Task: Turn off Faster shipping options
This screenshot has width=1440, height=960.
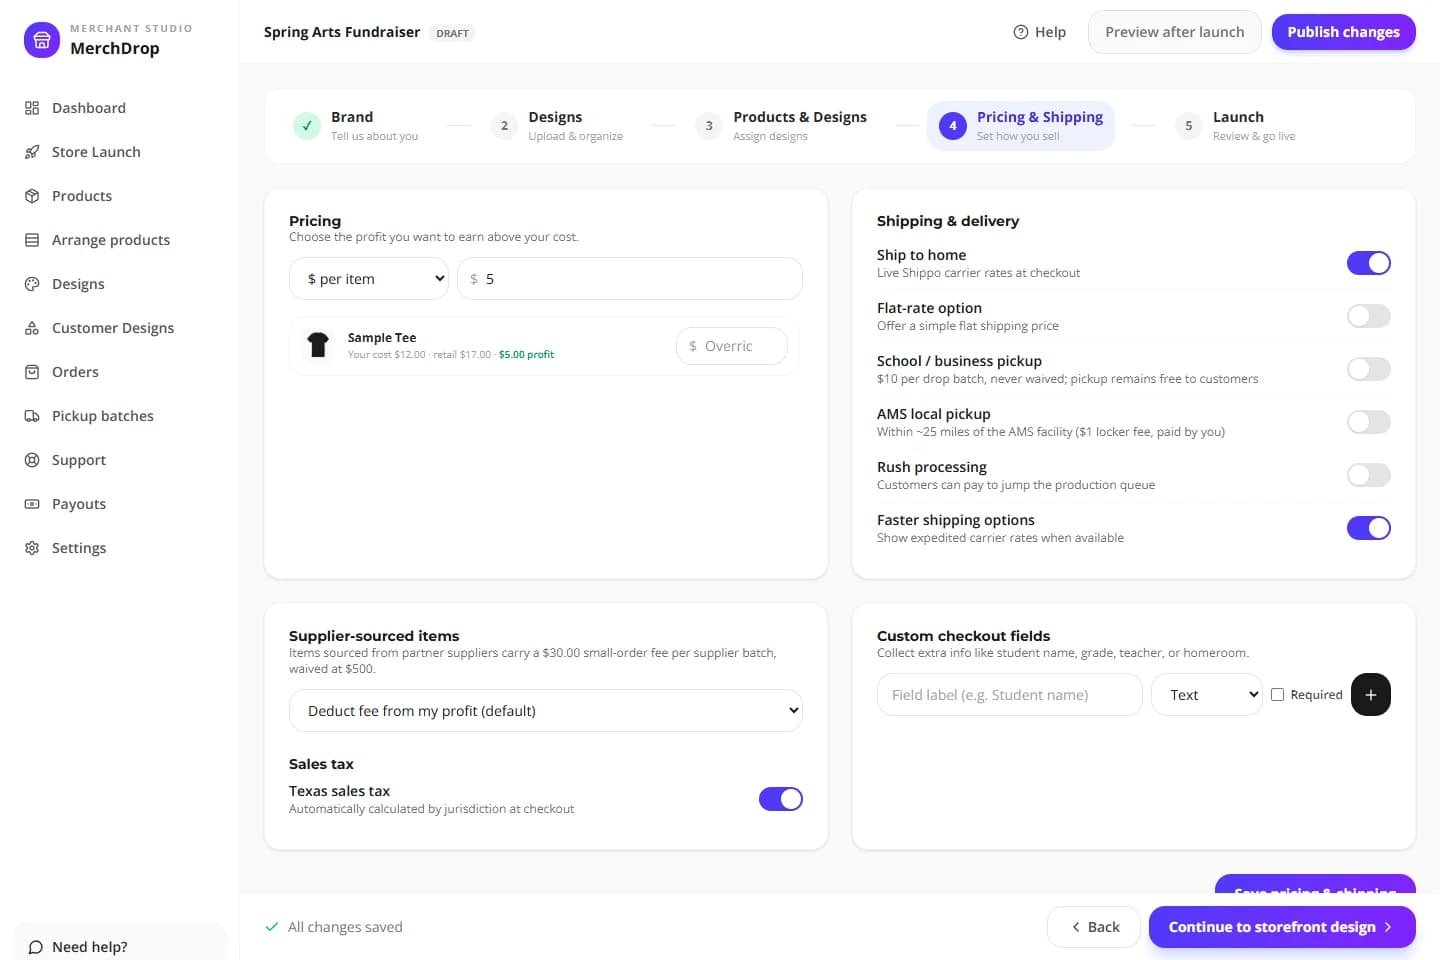Action: pyautogui.click(x=1369, y=528)
